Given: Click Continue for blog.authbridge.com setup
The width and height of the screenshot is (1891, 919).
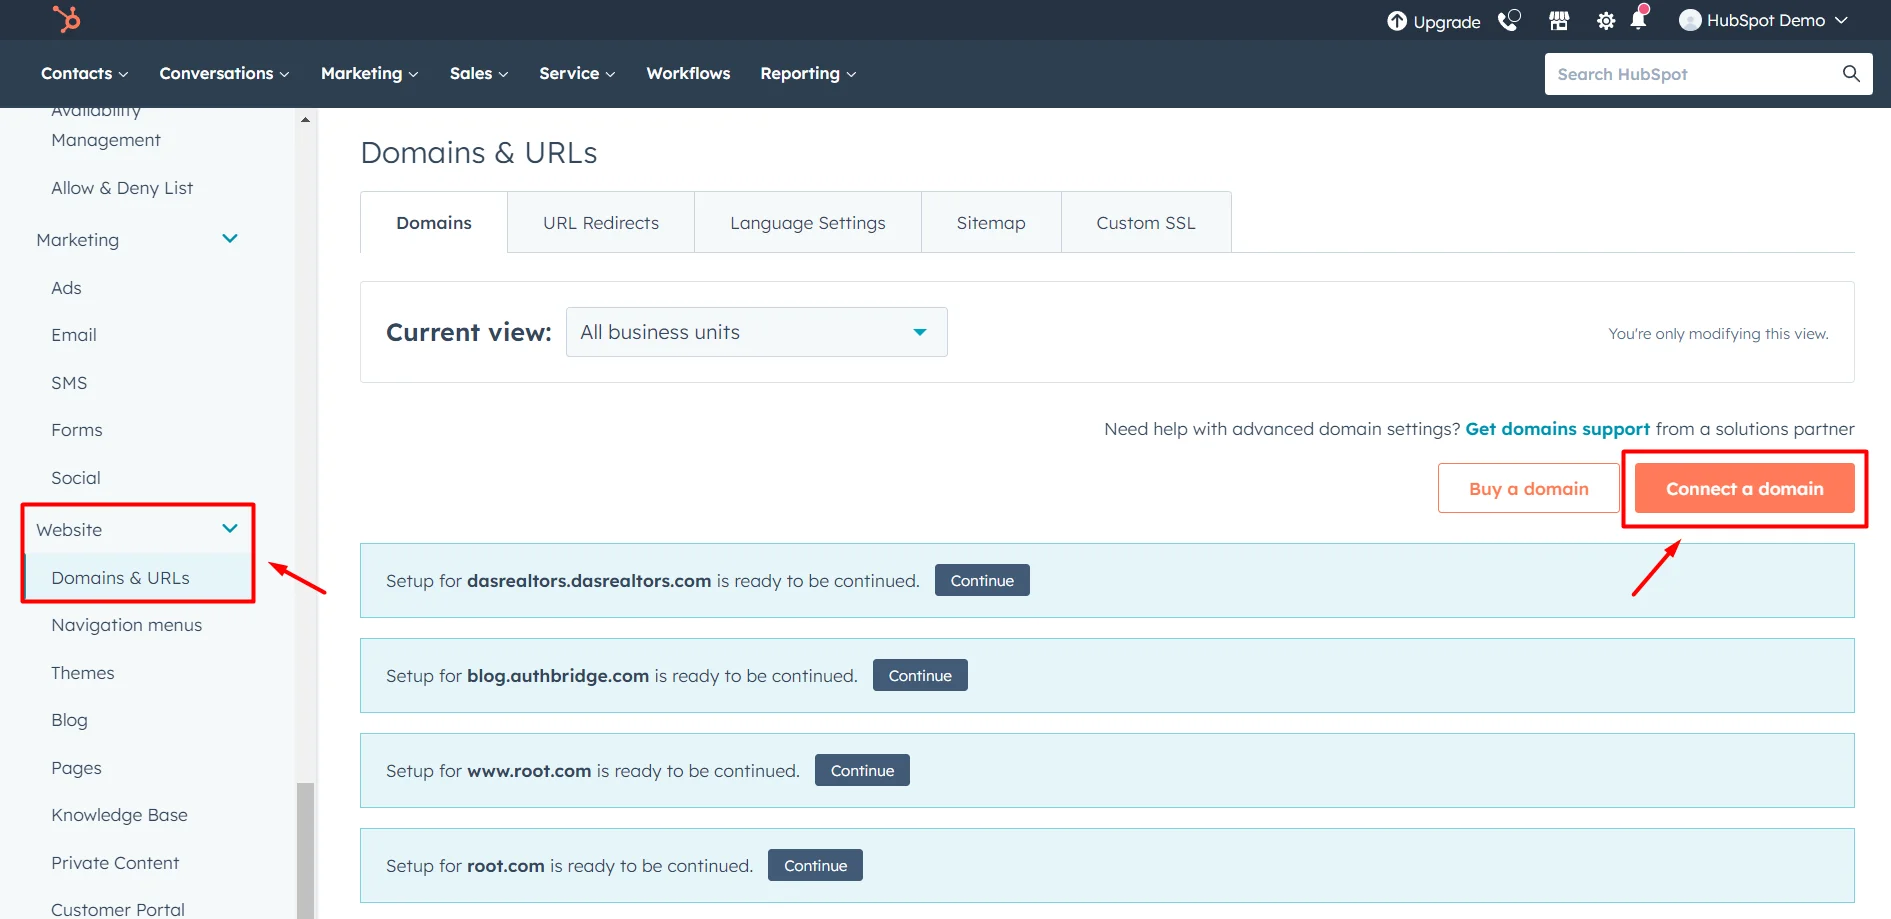Looking at the screenshot, I should click(919, 675).
